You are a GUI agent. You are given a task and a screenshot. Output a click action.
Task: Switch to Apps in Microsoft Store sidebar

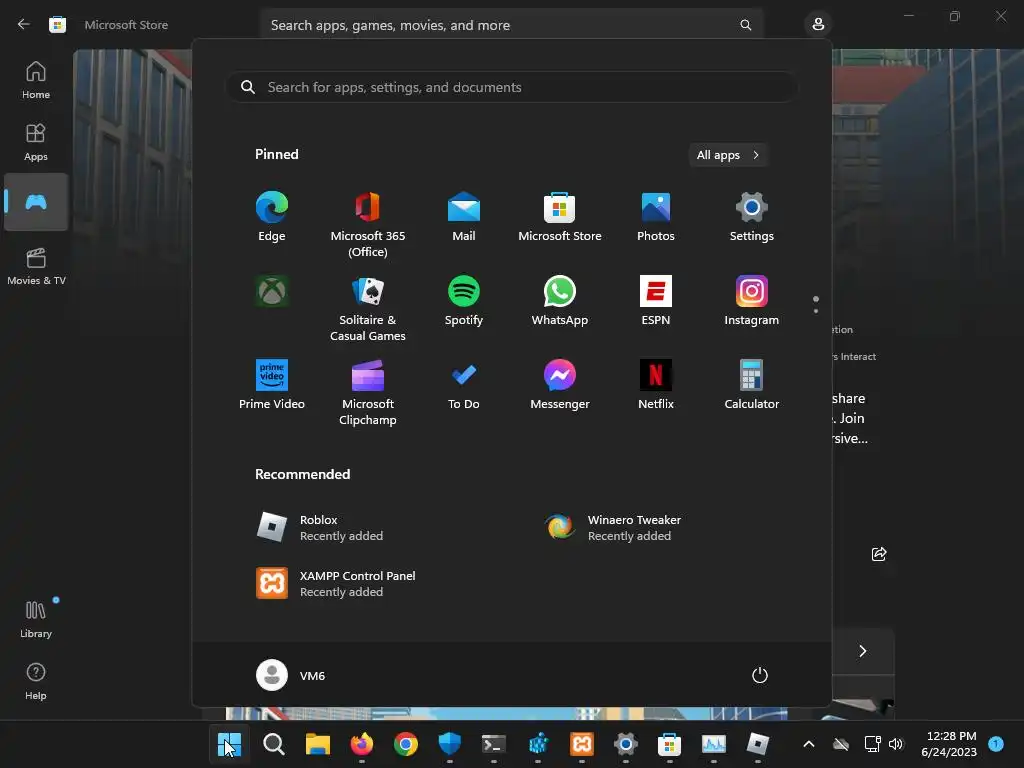coord(36,142)
